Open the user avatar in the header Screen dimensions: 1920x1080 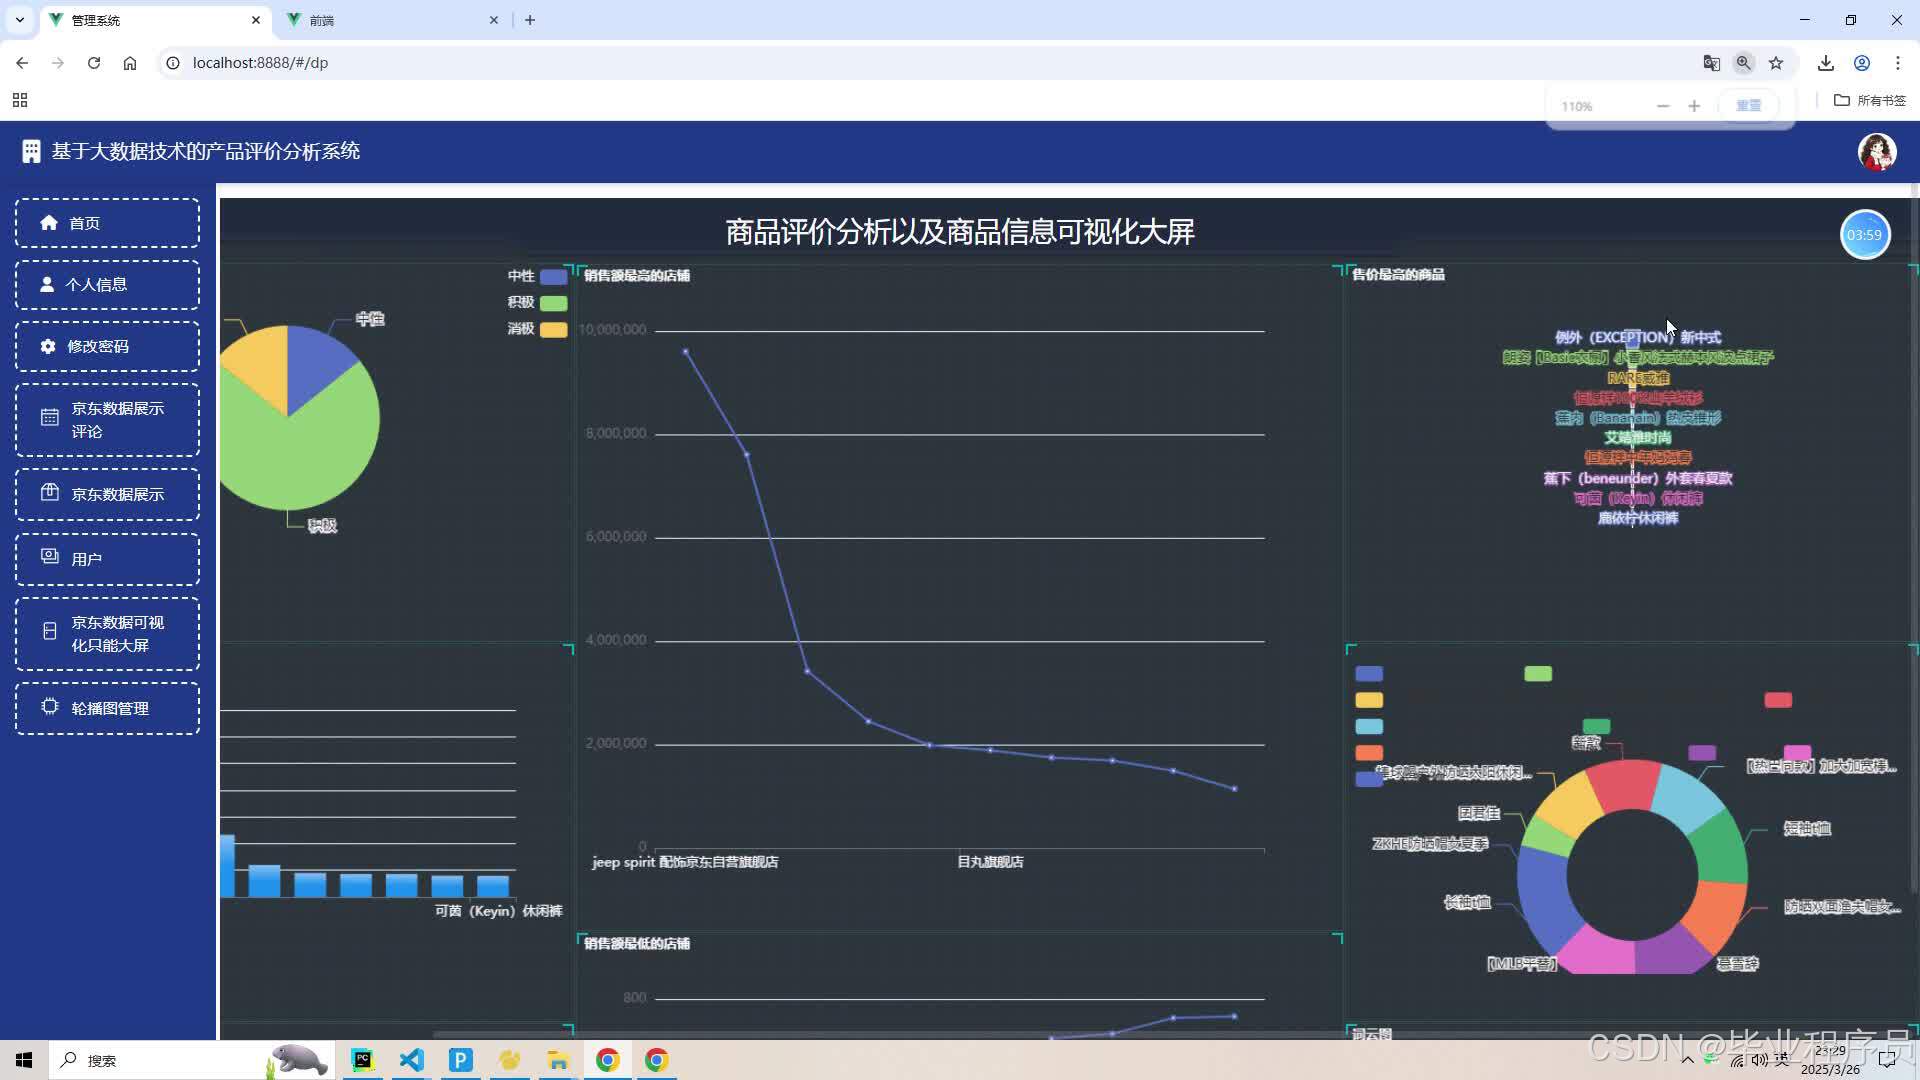pyautogui.click(x=1877, y=152)
